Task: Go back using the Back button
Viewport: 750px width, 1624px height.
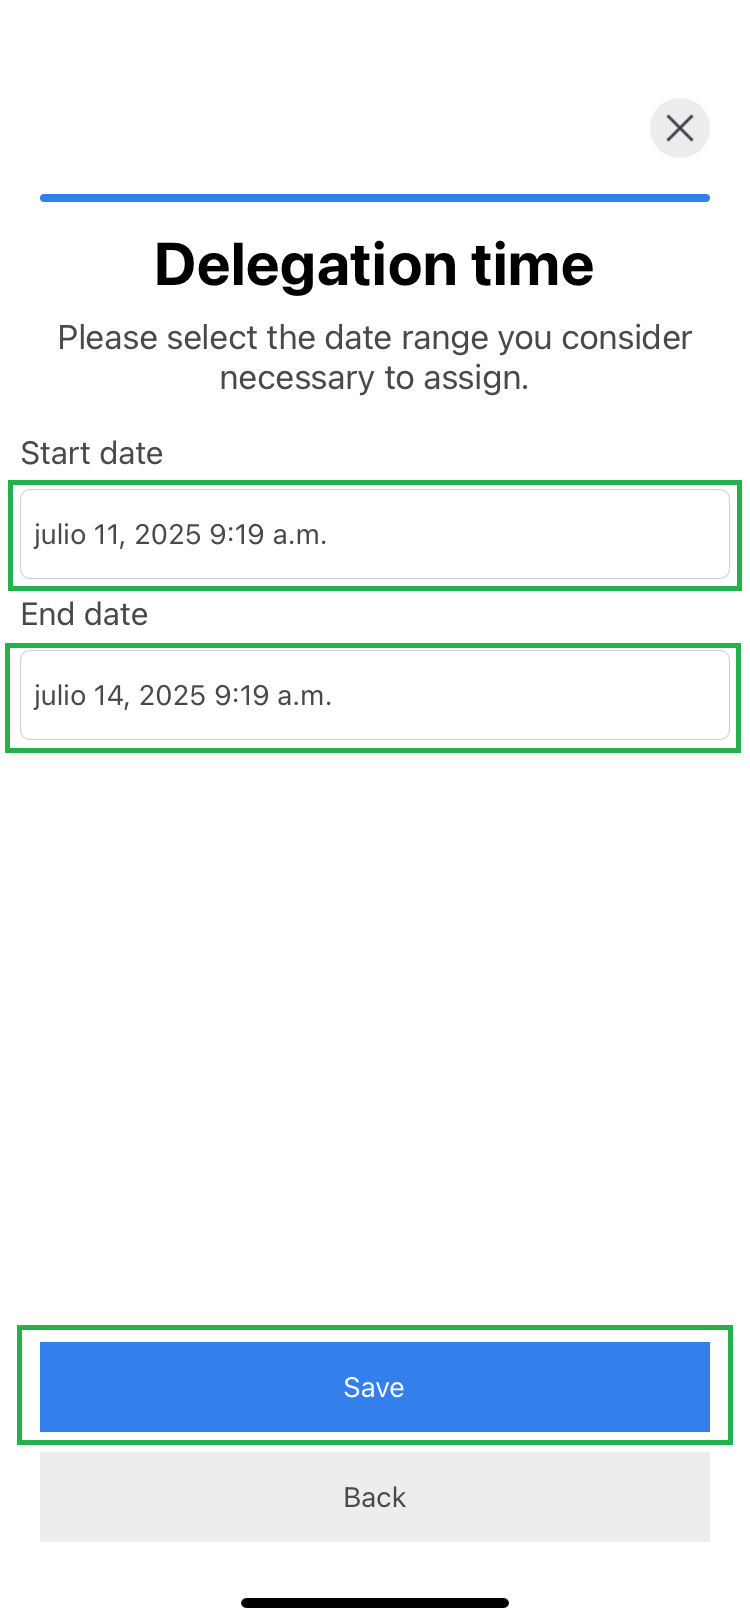Action: 375,1497
